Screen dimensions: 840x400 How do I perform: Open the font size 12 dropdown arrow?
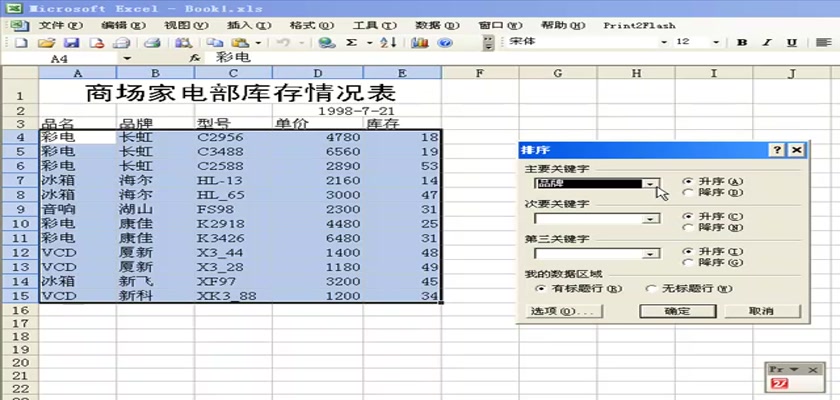[716, 43]
